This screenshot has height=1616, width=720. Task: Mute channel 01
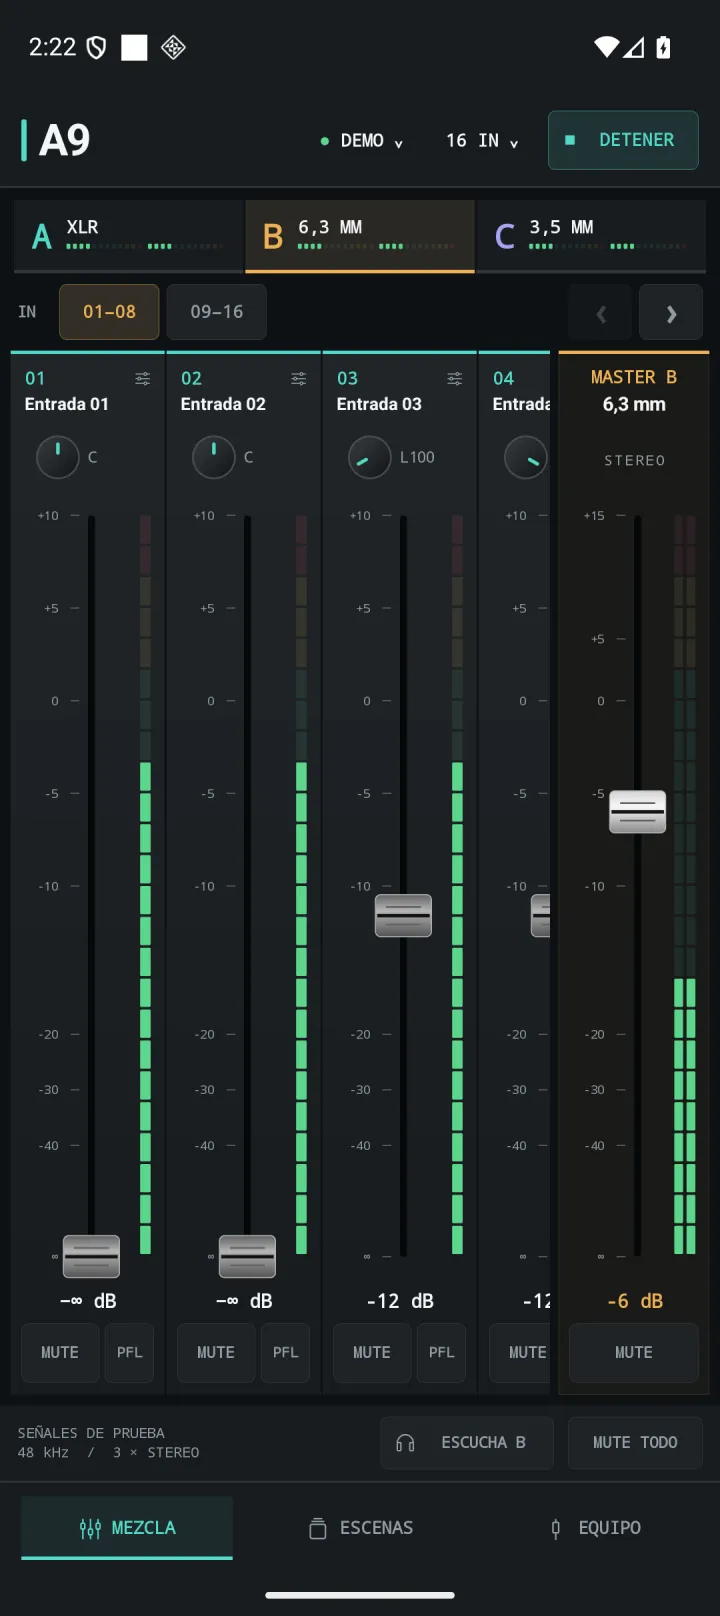pos(60,1352)
